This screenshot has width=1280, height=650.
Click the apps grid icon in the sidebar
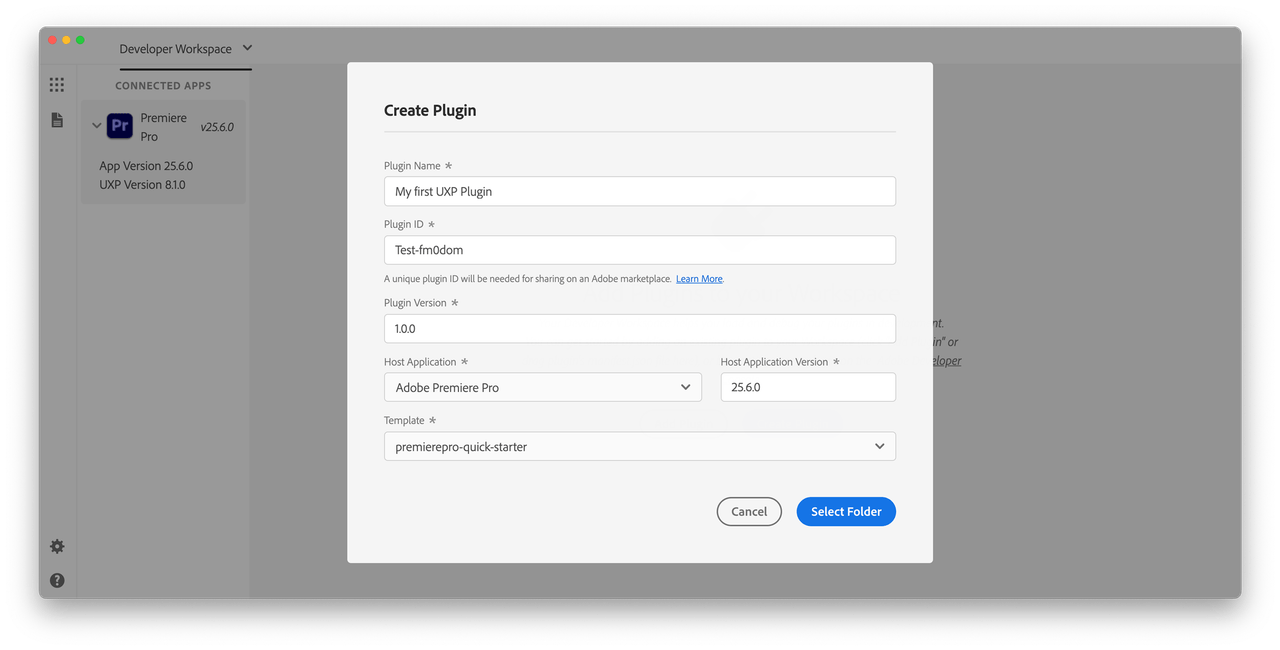coord(56,84)
